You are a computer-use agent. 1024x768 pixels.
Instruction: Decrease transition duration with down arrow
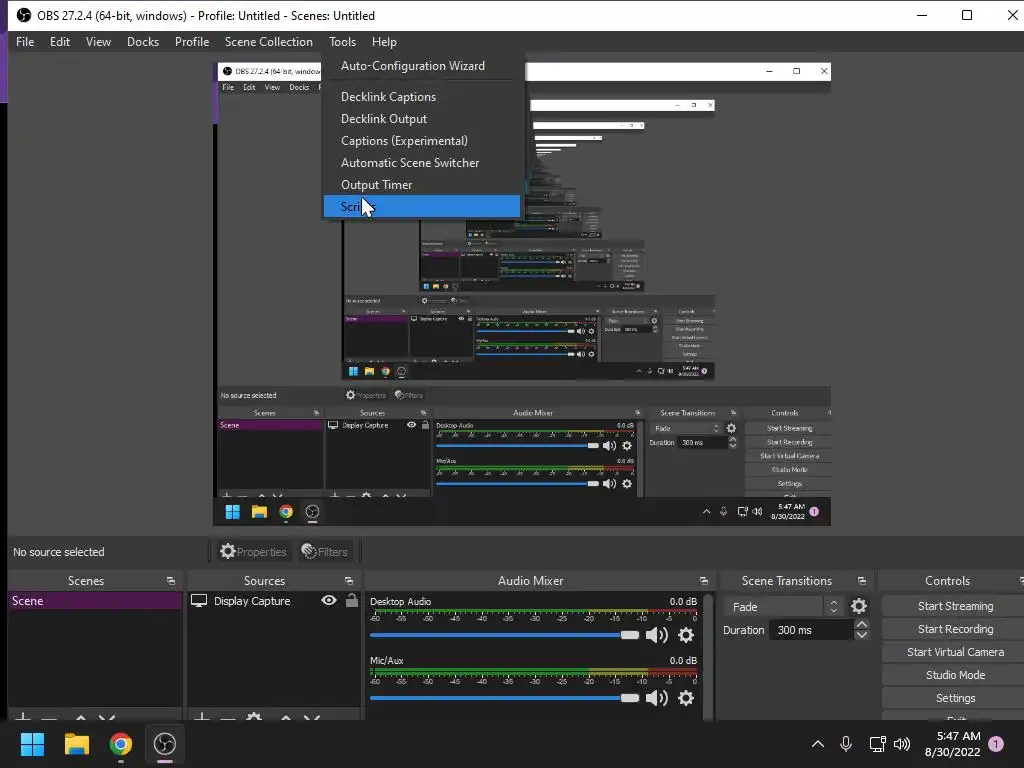[861, 635]
